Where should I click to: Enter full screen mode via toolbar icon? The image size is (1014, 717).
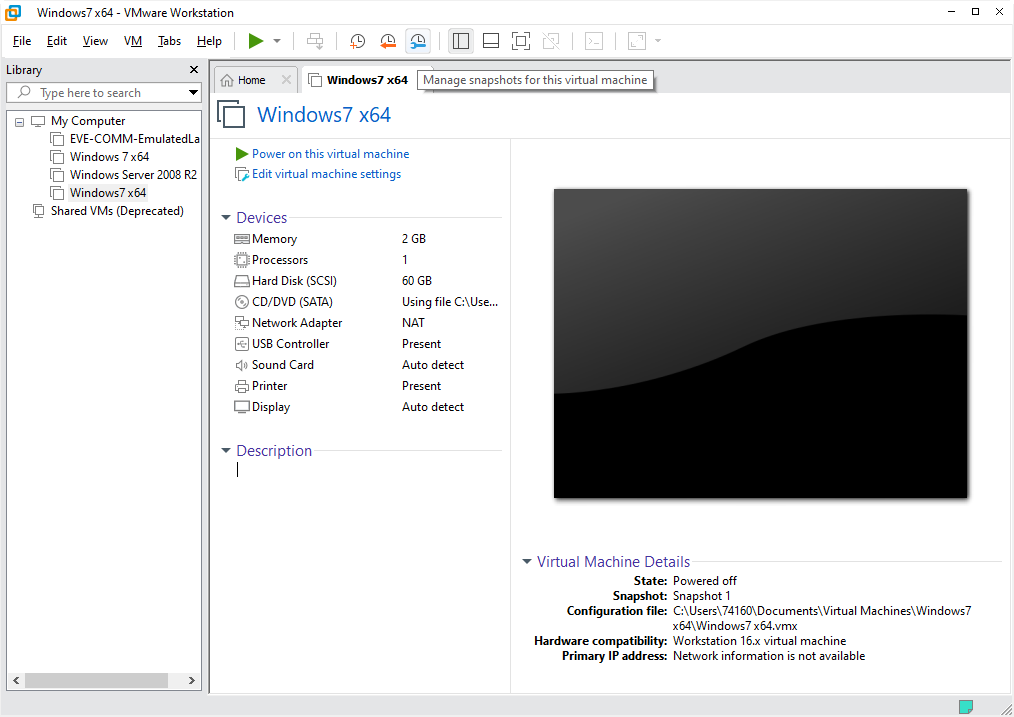tap(521, 41)
